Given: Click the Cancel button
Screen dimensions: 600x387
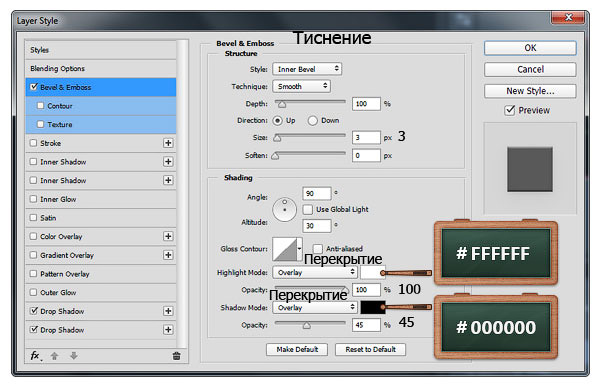Looking at the screenshot, I should [530, 69].
